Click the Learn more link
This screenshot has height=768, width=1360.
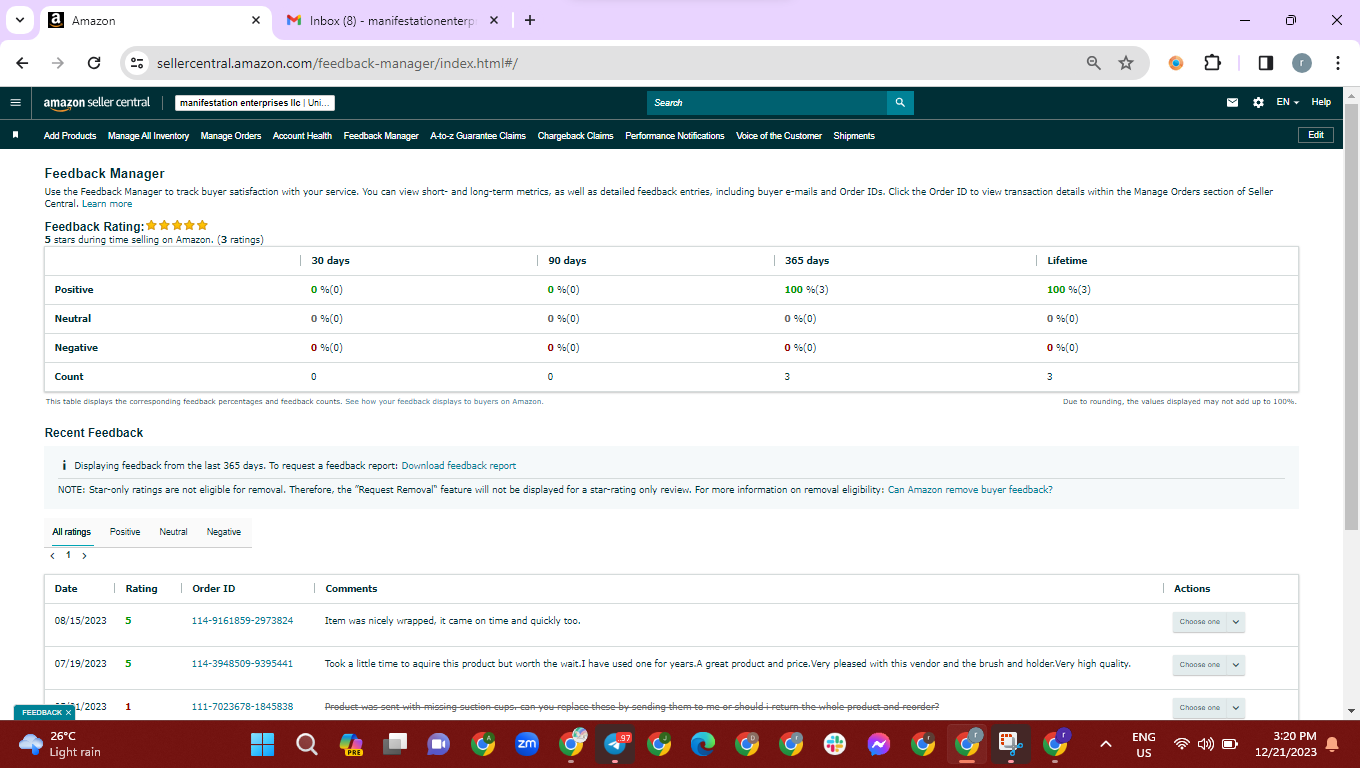[107, 204]
